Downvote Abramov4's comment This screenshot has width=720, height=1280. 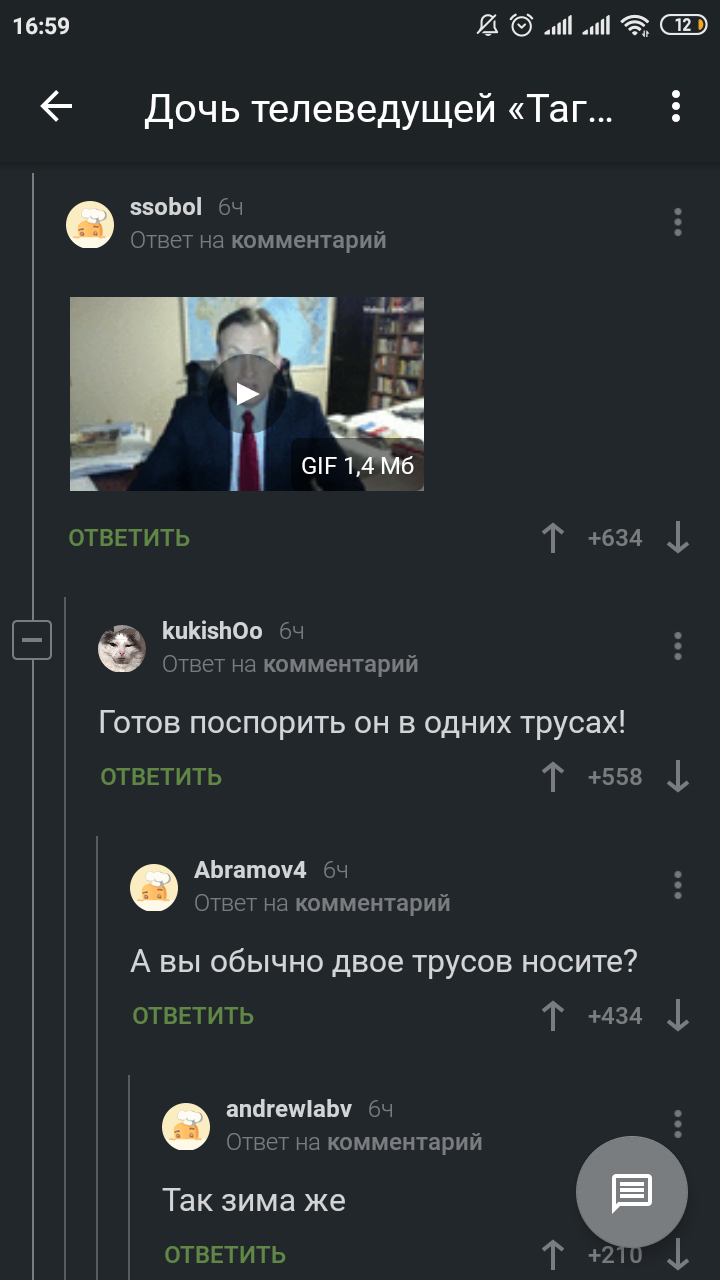[x=678, y=1016]
